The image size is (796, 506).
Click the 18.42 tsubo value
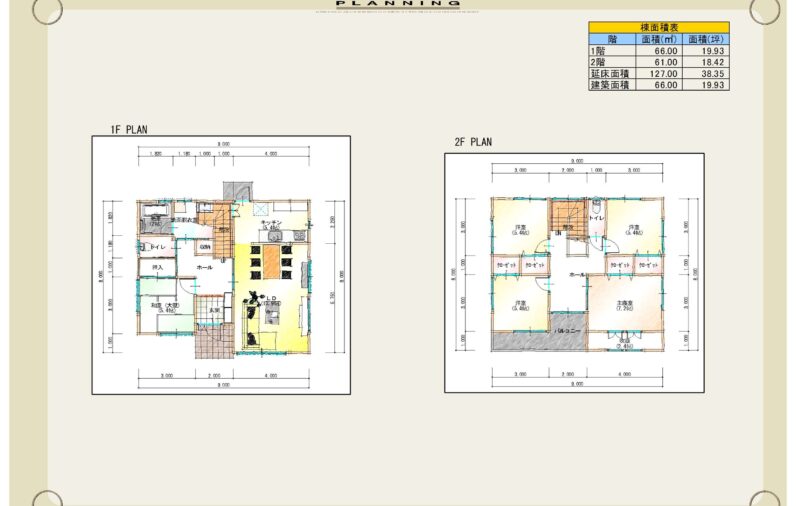point(713,62)
